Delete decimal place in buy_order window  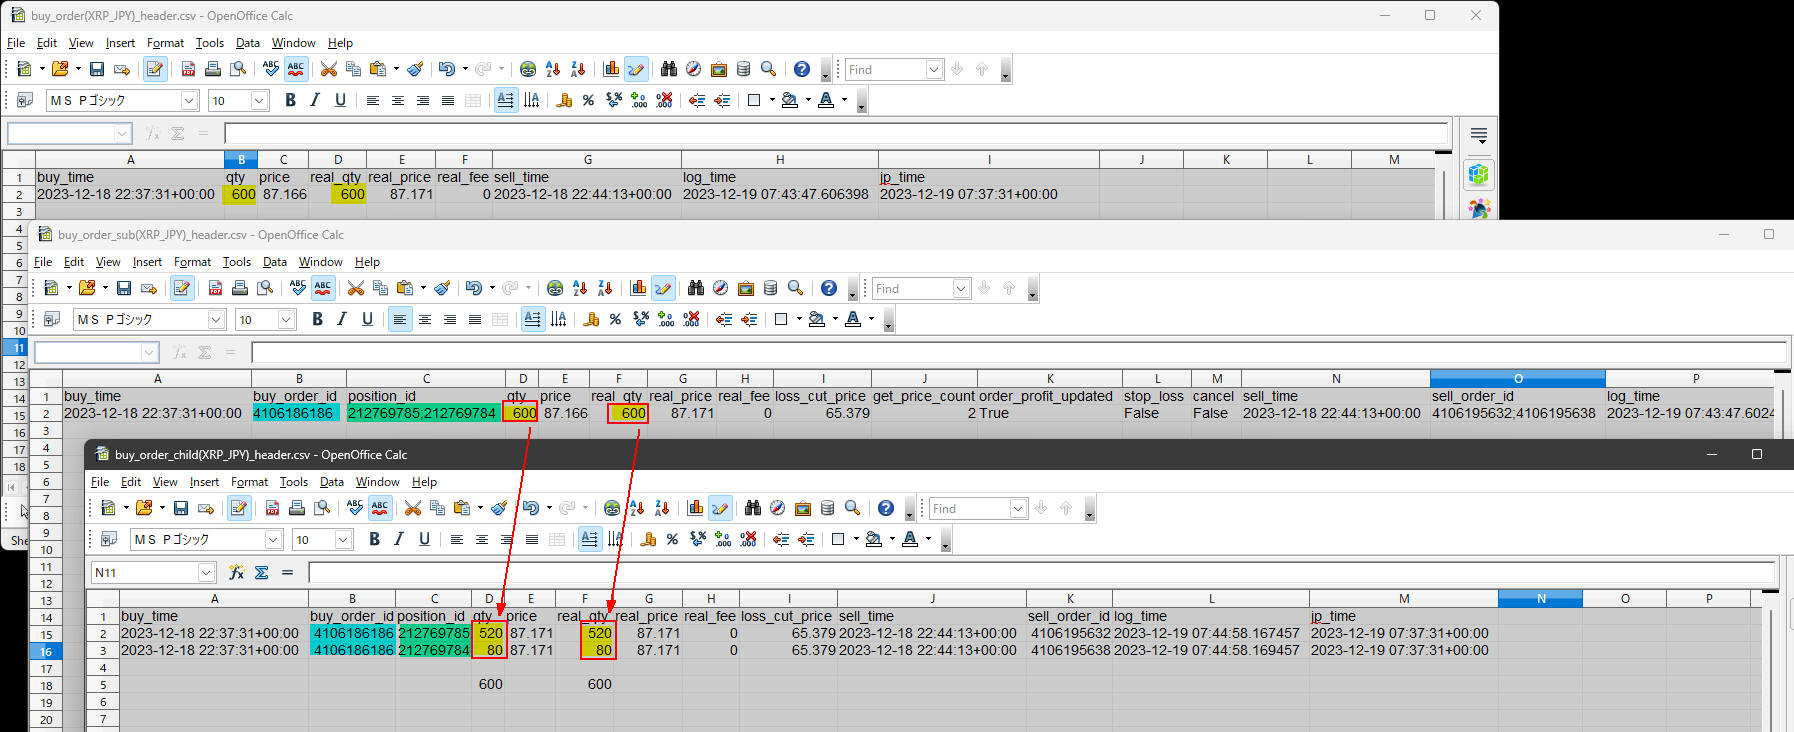click(664, 100)
